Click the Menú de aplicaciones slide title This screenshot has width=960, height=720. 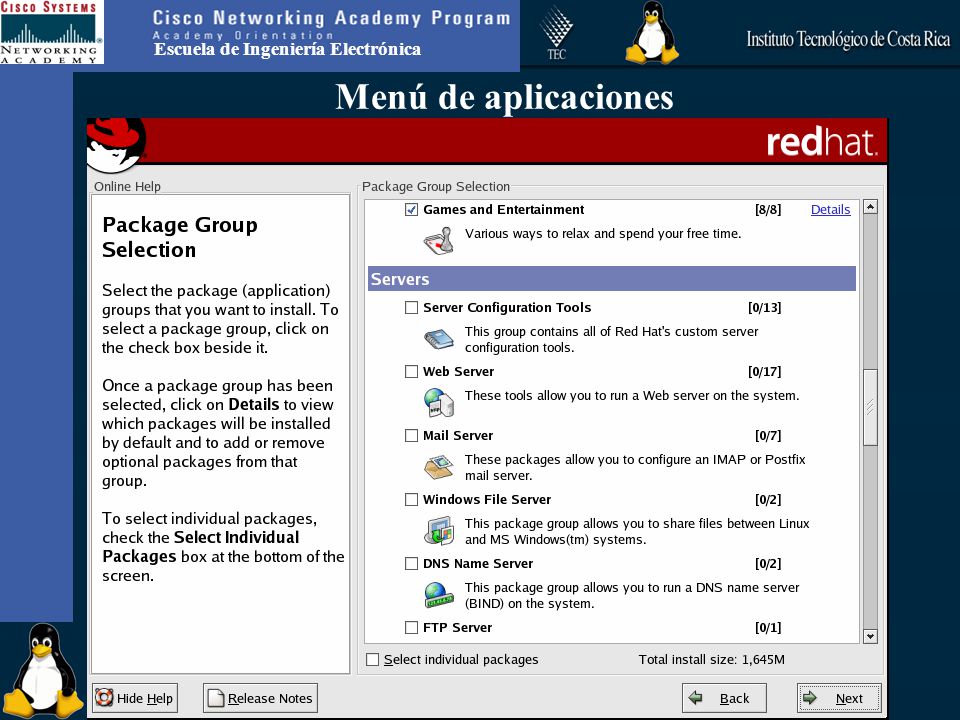504,97
